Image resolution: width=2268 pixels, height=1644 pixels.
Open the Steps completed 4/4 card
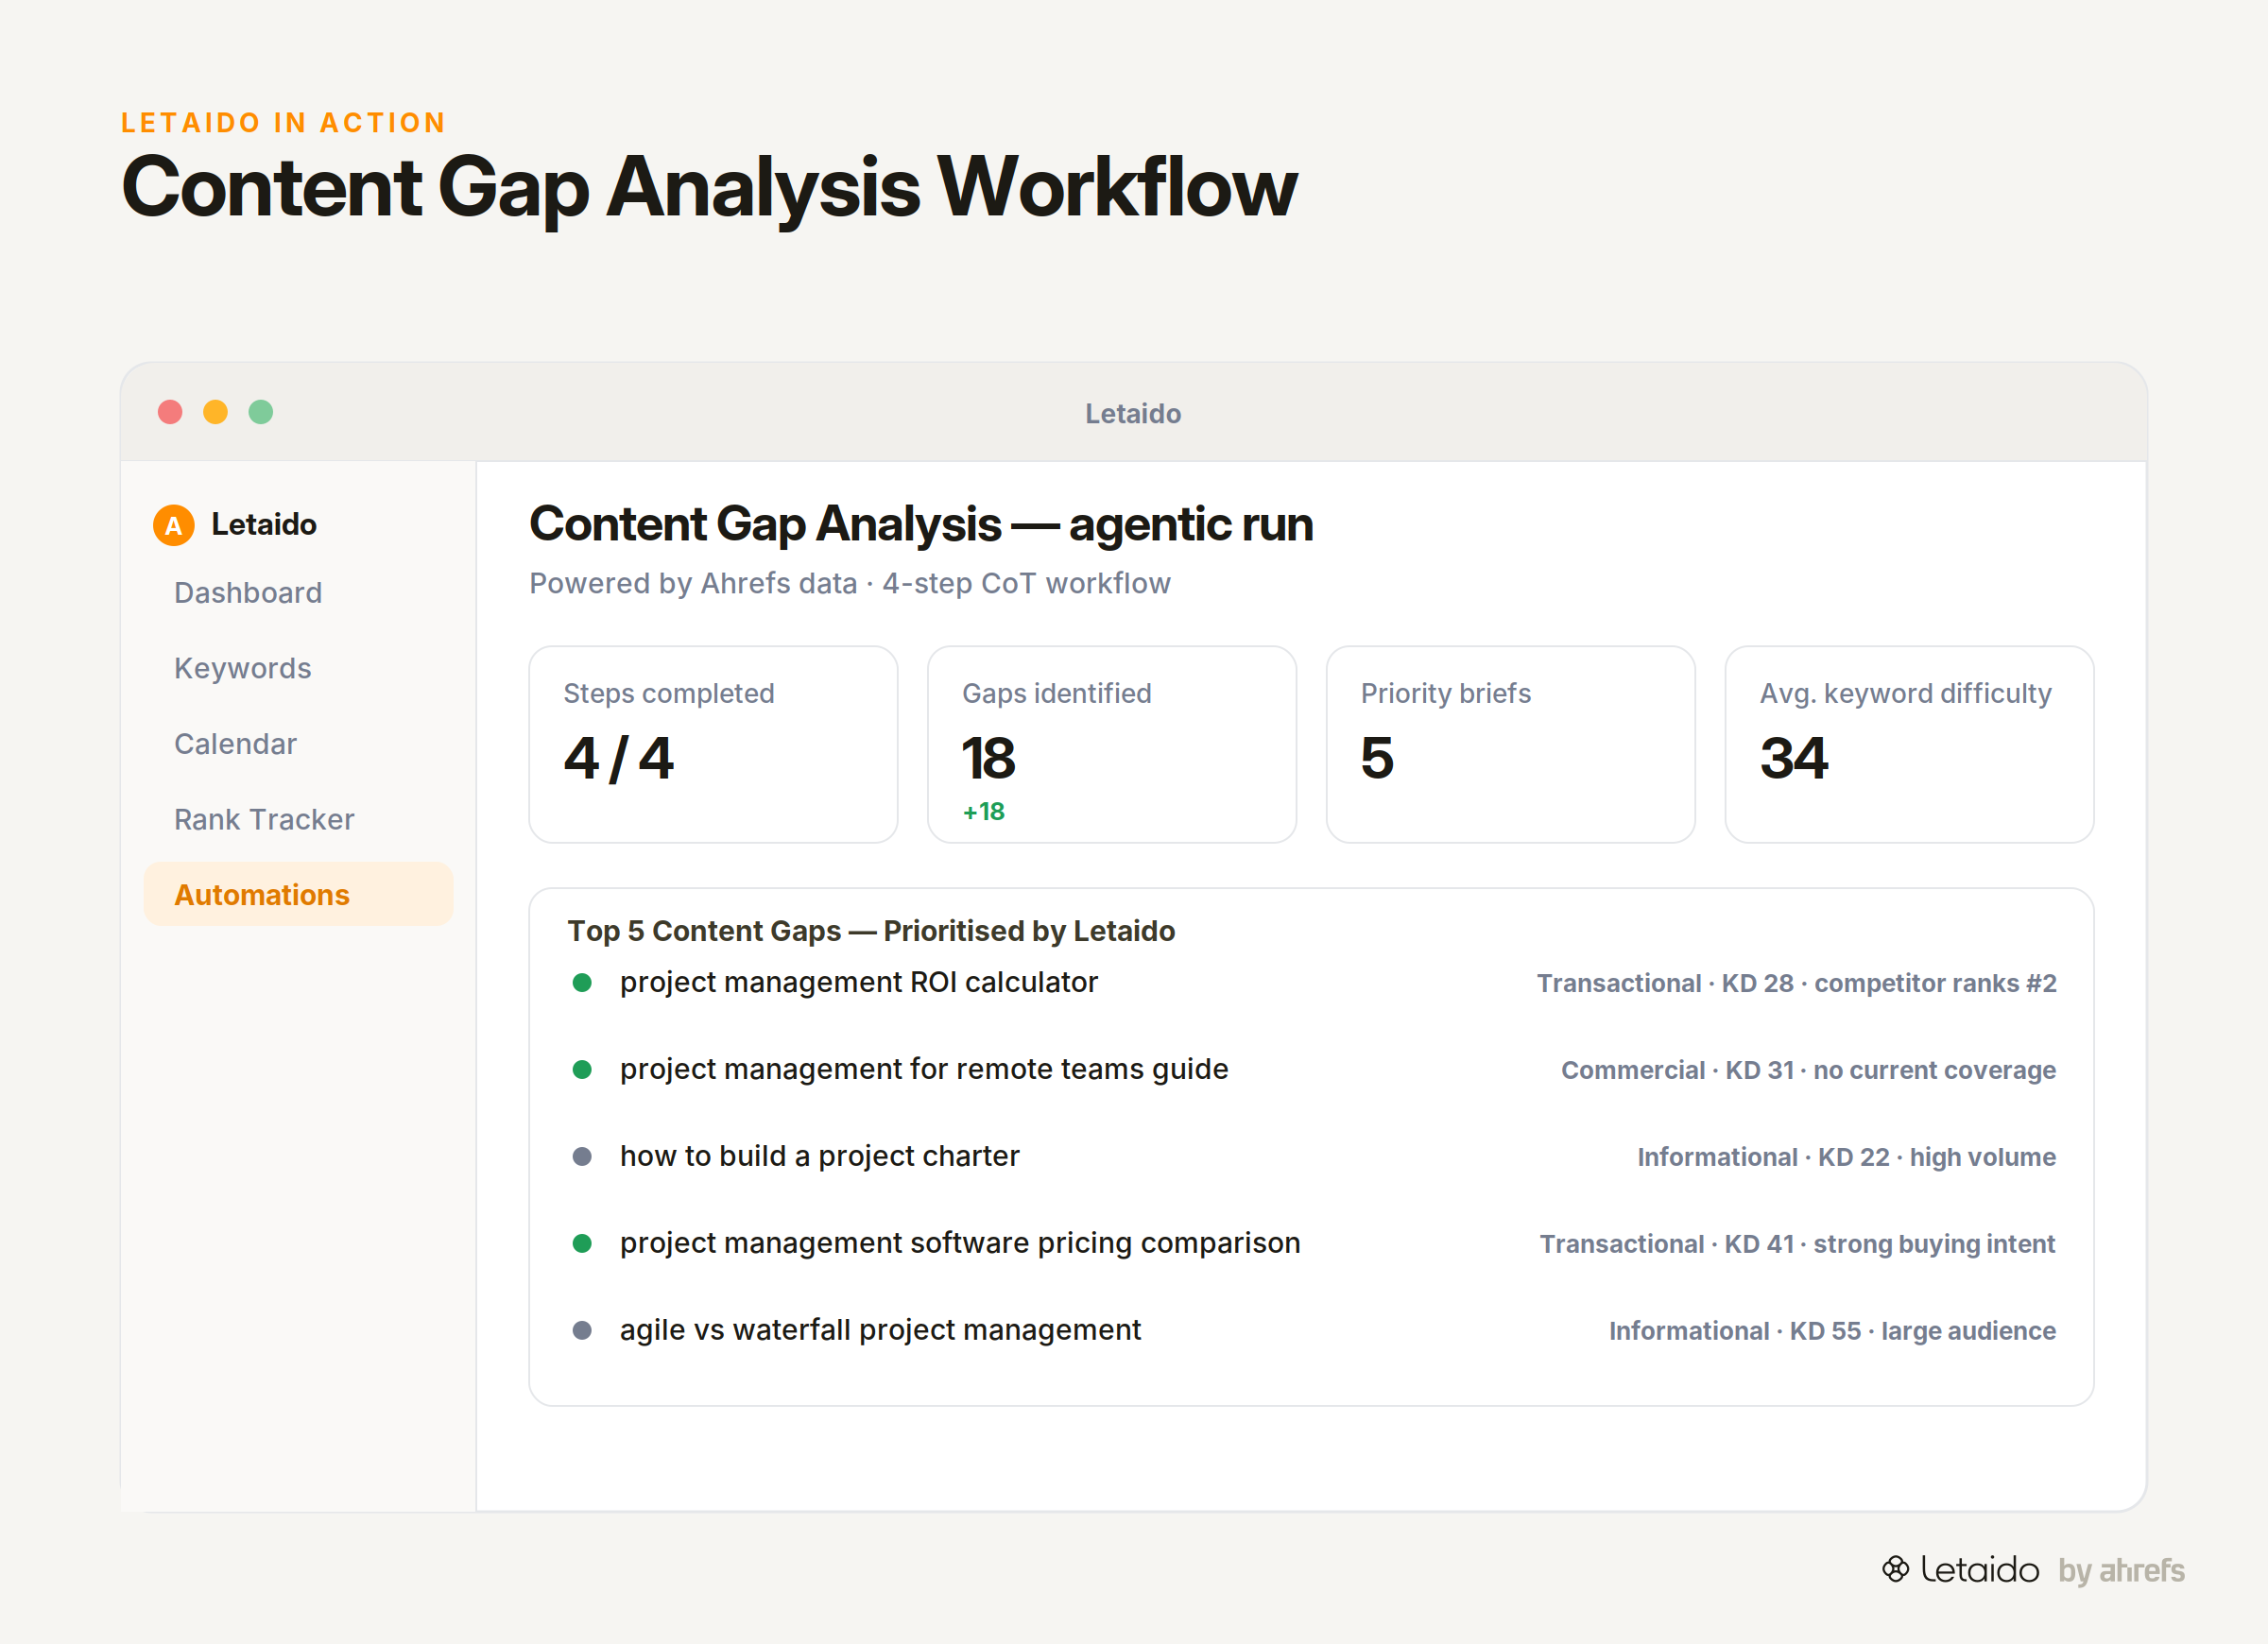pos(713,744)
